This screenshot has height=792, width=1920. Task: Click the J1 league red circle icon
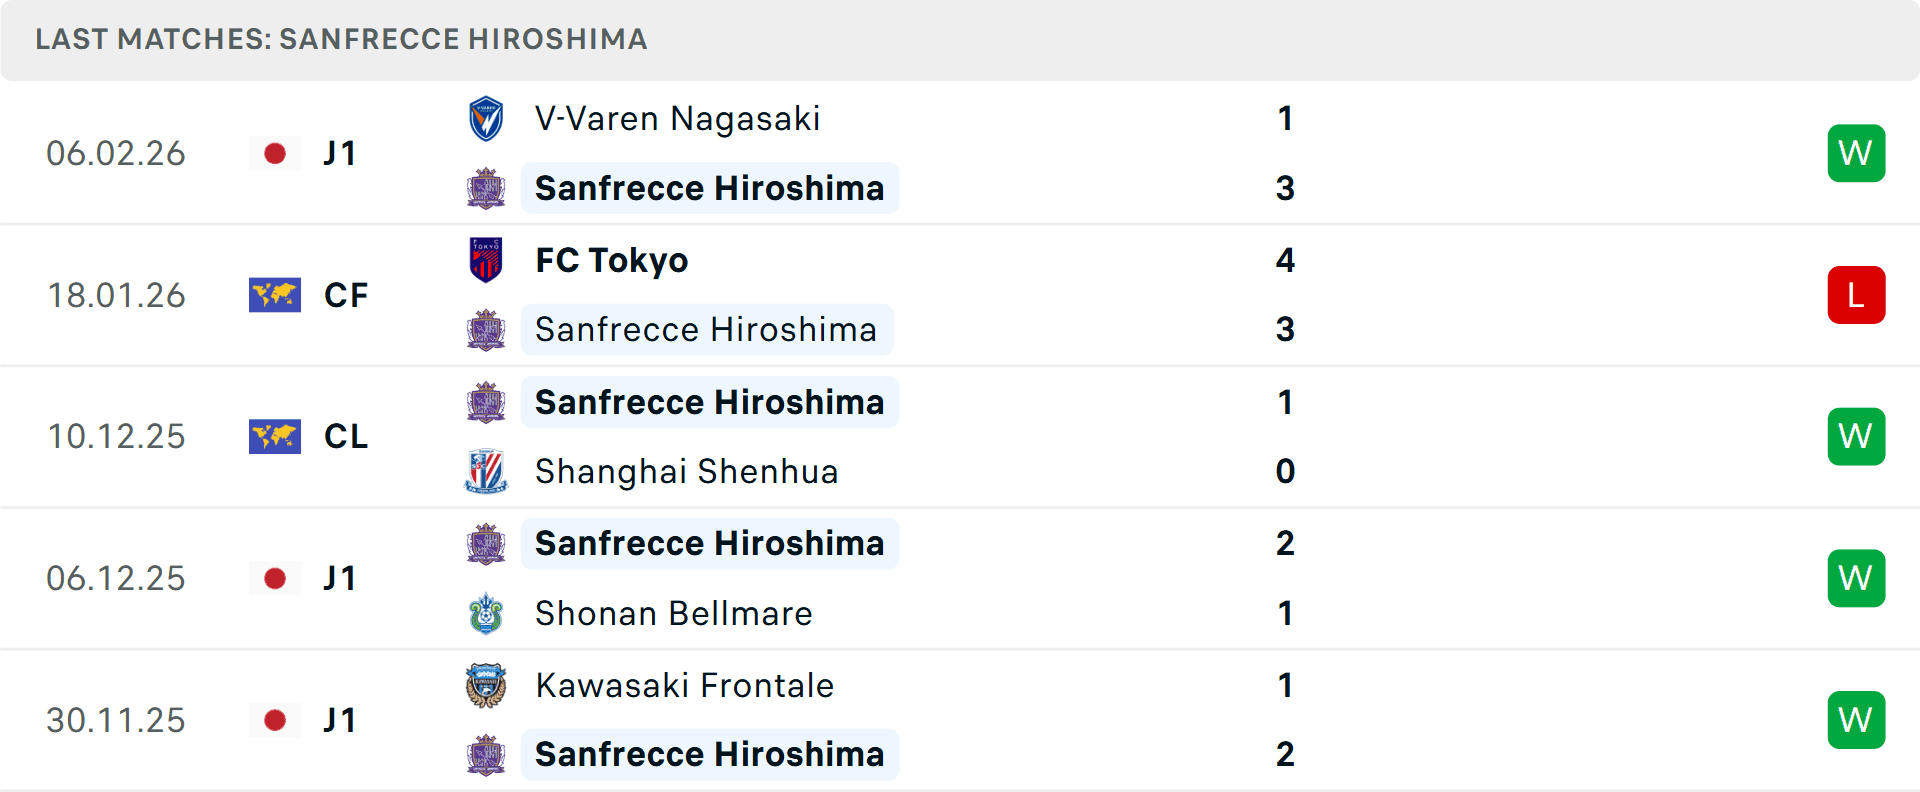pos(275,153)
